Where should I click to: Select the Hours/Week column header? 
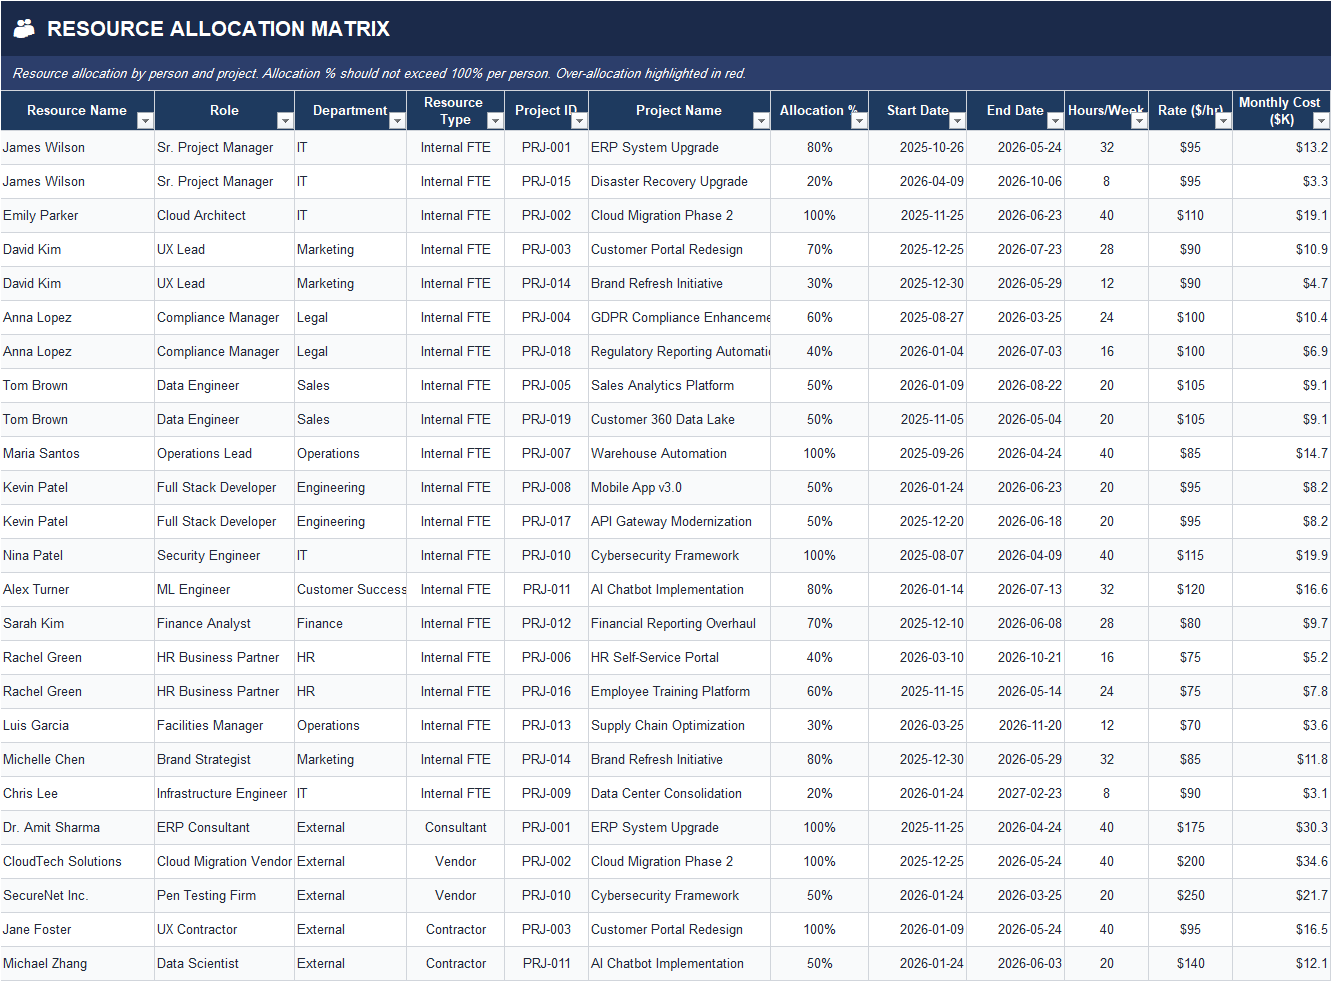point(1106,110)
